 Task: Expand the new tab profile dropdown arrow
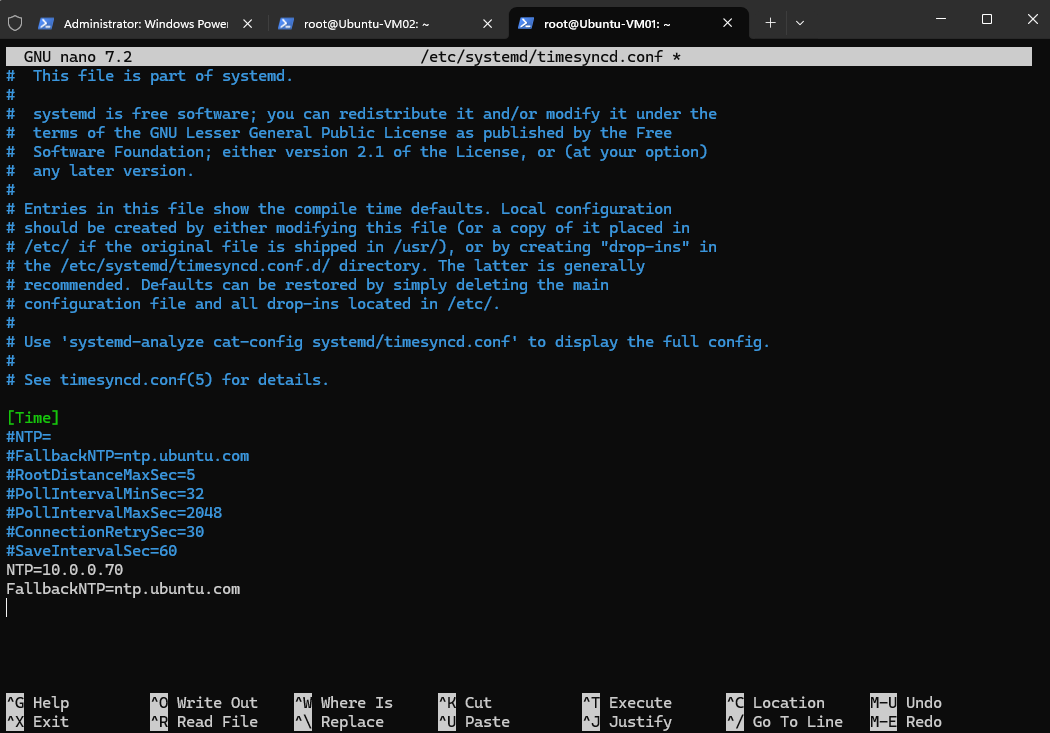[x=800, y=23]
